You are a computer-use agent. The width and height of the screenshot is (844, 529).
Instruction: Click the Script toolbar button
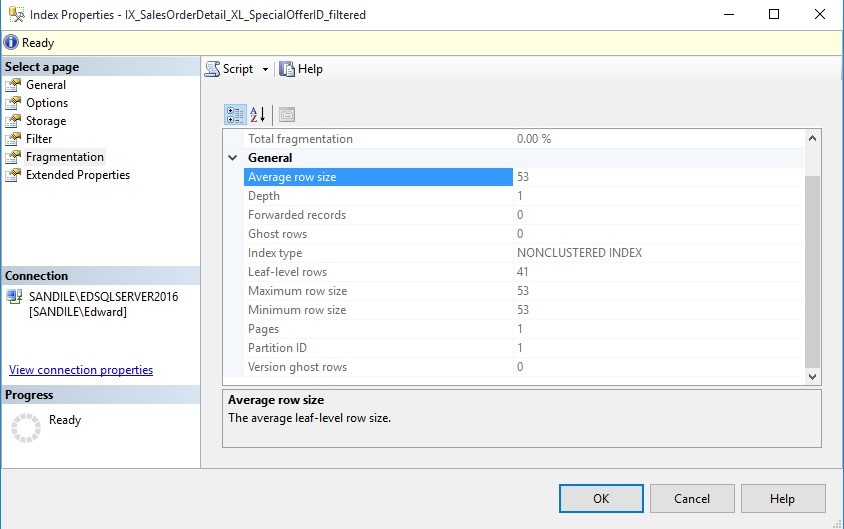click(x=230, y=69)
